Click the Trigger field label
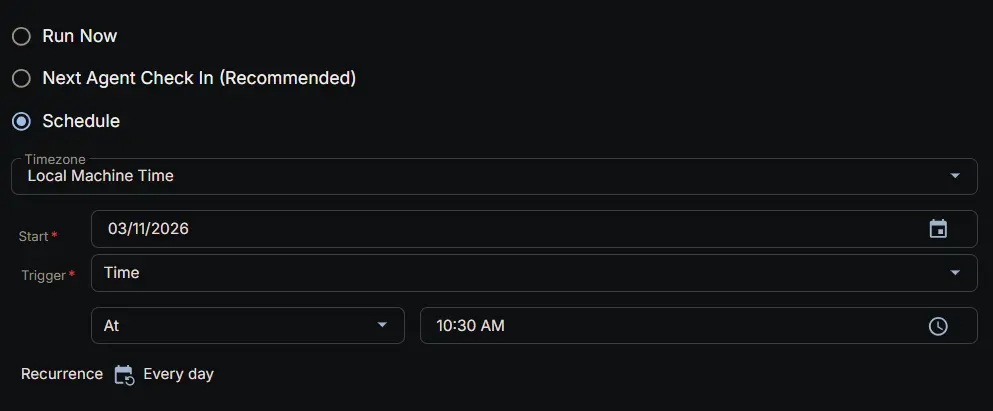 [44, 275]
